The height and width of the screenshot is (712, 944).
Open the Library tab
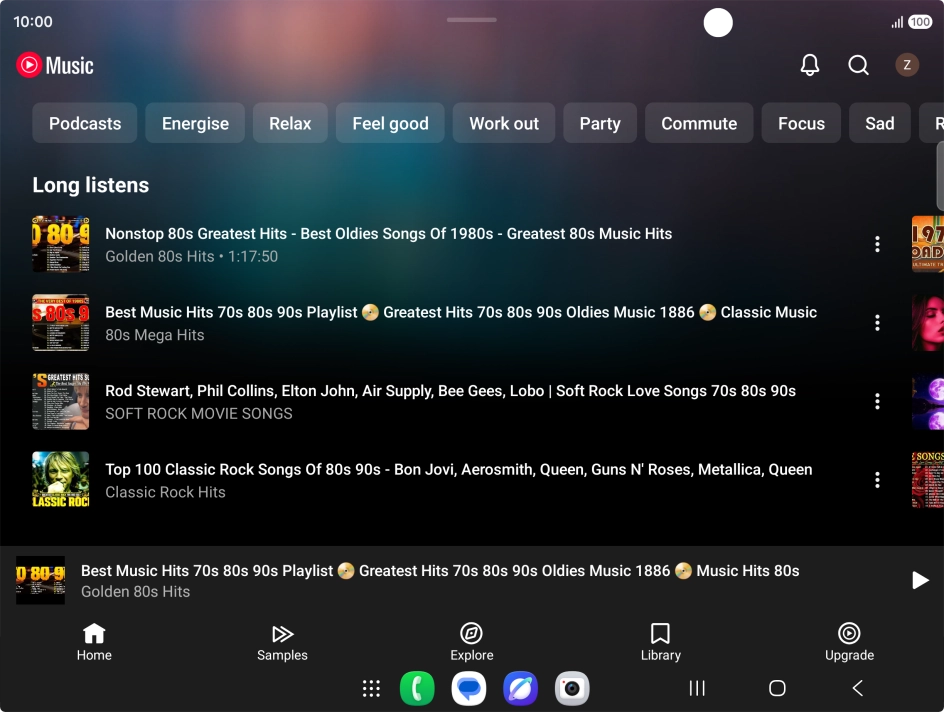pos(660,642)
